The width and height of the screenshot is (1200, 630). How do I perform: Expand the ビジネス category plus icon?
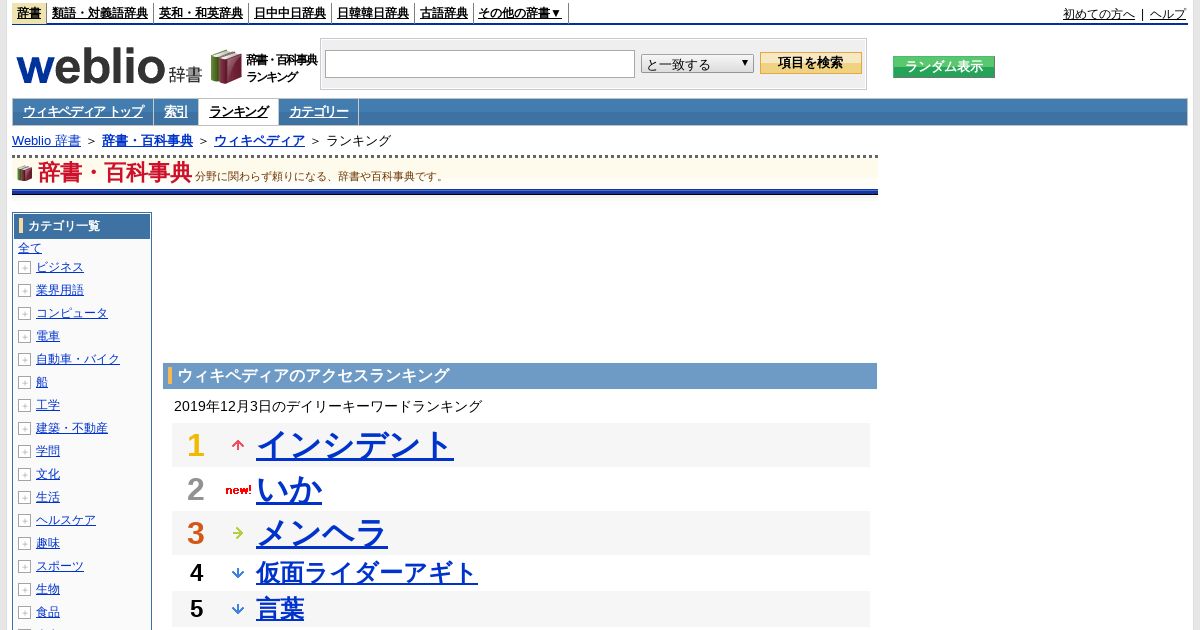24,268
